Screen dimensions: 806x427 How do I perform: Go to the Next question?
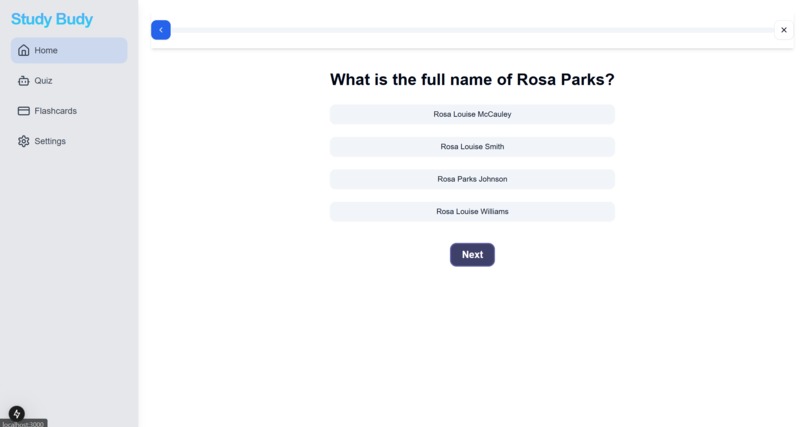point(472,255)
